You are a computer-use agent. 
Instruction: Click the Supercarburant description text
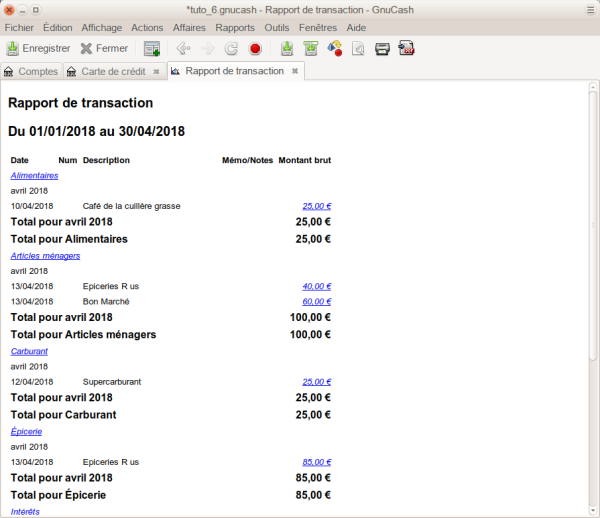(112, 382)
